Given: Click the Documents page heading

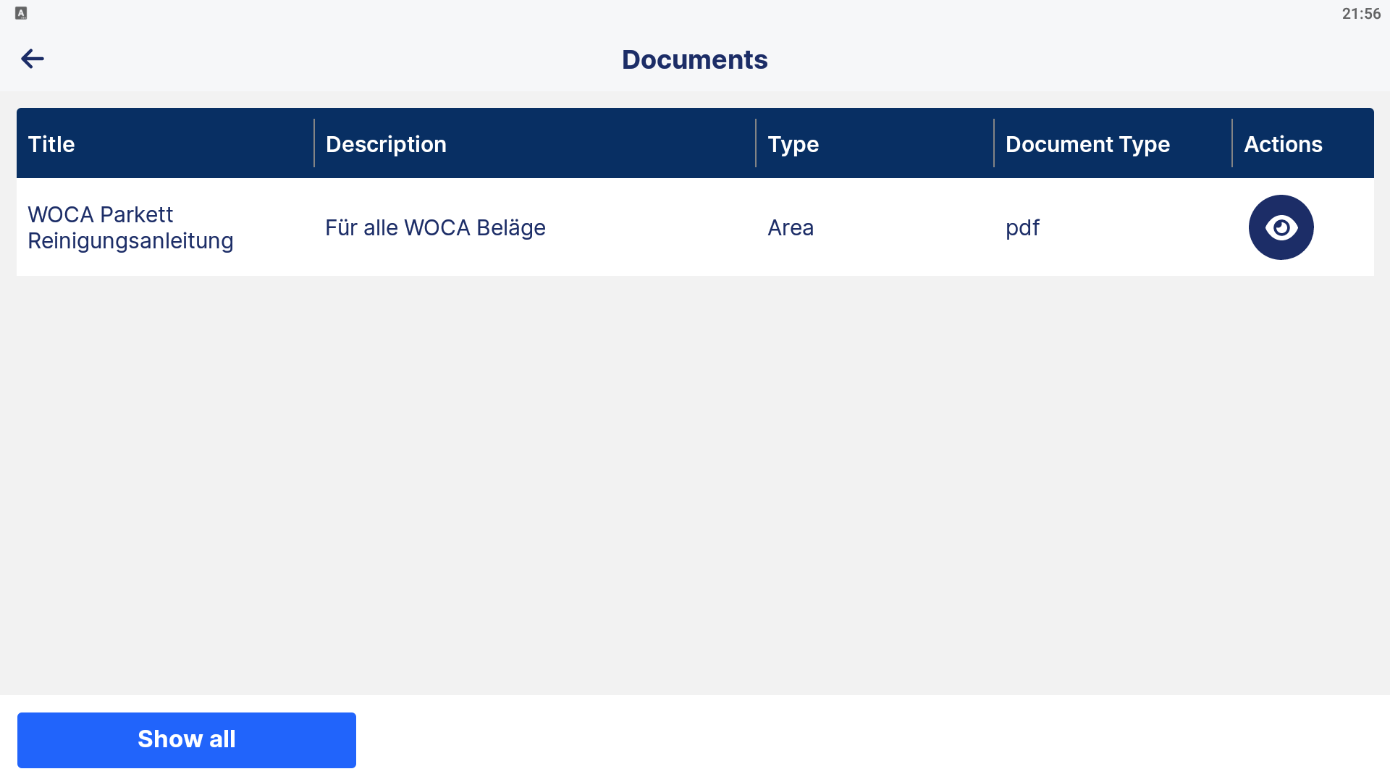Looking at the screenshot, I should (x=695, y=60).
